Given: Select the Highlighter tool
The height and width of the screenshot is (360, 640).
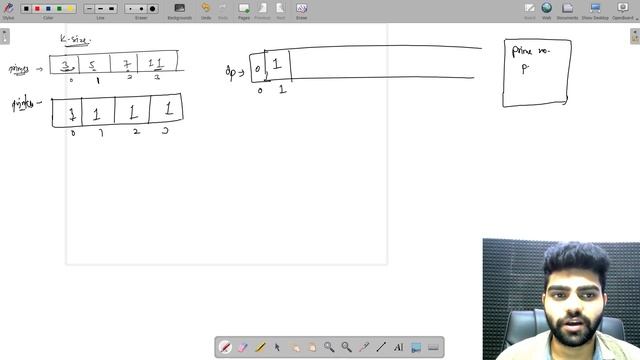Looking at the screenshot, I should 260,347.
